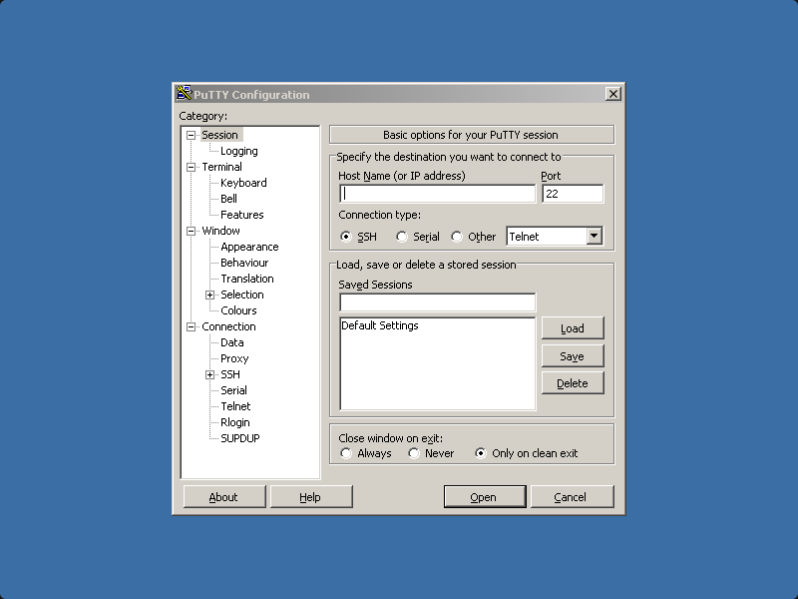Close the PuTTY Configuration dialog
Viewport: 798px width, 599px height.
(613, 94)
